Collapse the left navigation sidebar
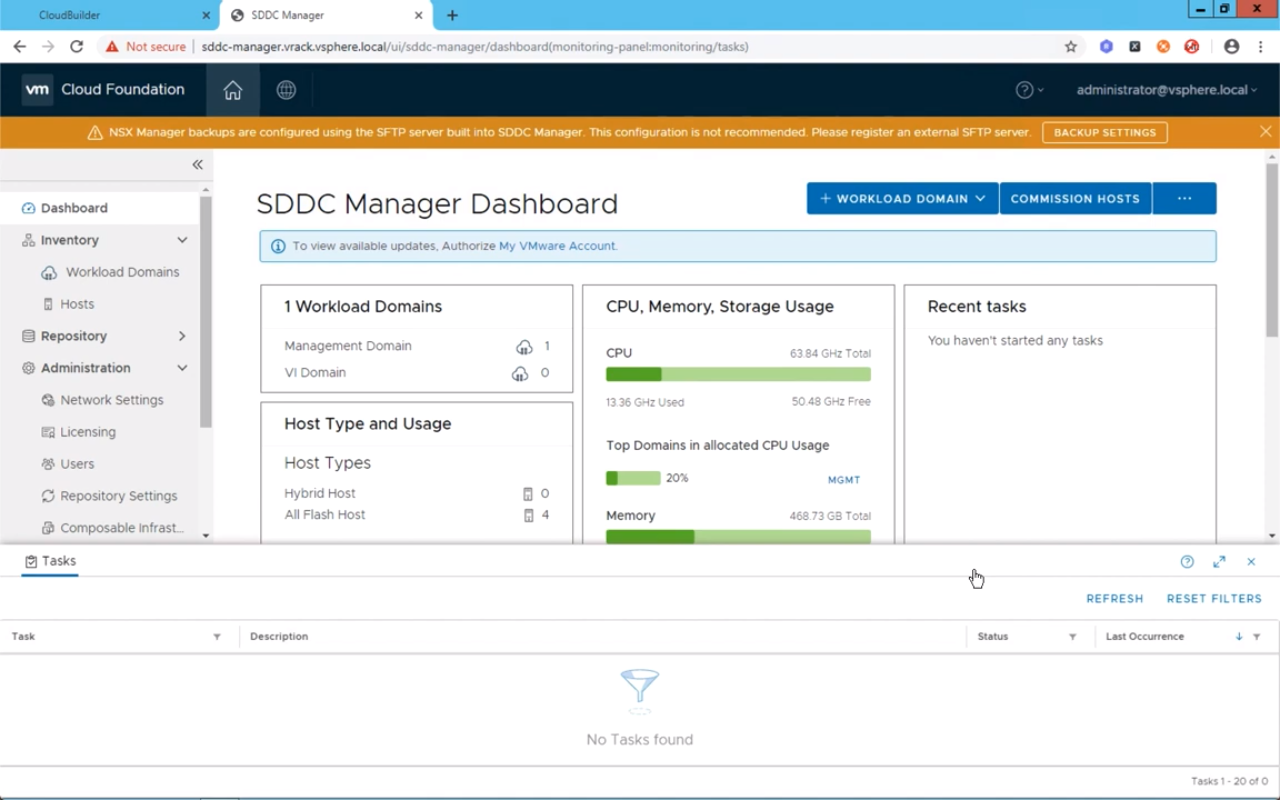Screen dimensions: 1280x800 [197, 164]
